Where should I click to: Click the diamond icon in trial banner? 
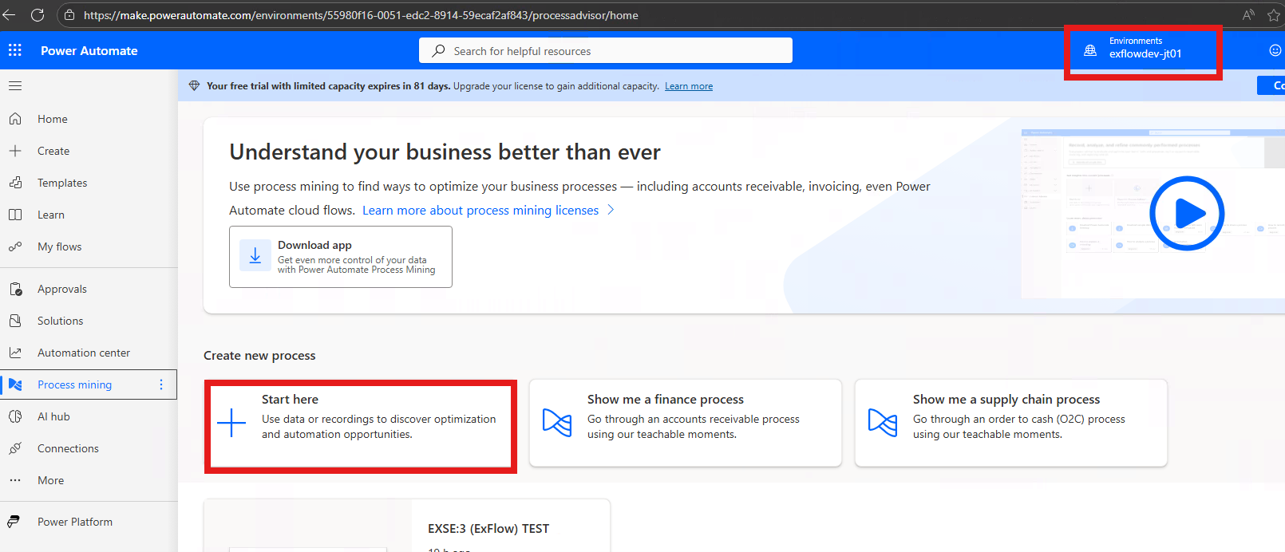coord(194,86)
